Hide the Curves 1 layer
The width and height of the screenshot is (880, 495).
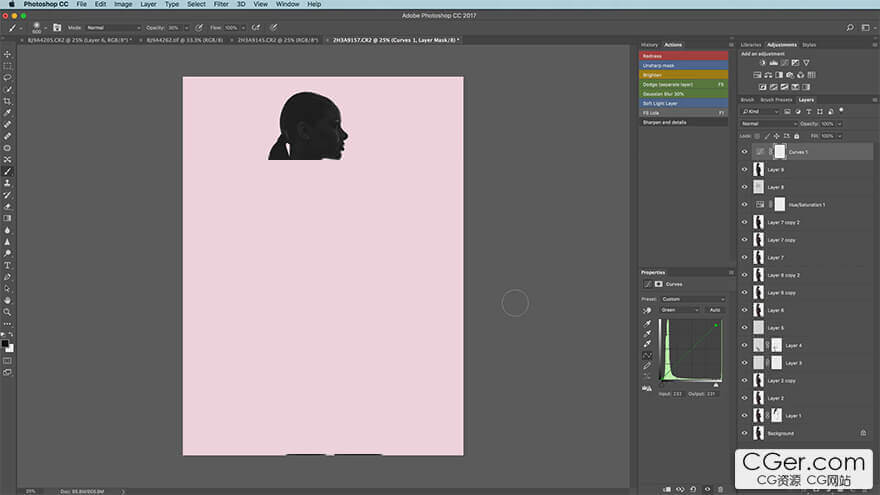[x=744, y=152]
